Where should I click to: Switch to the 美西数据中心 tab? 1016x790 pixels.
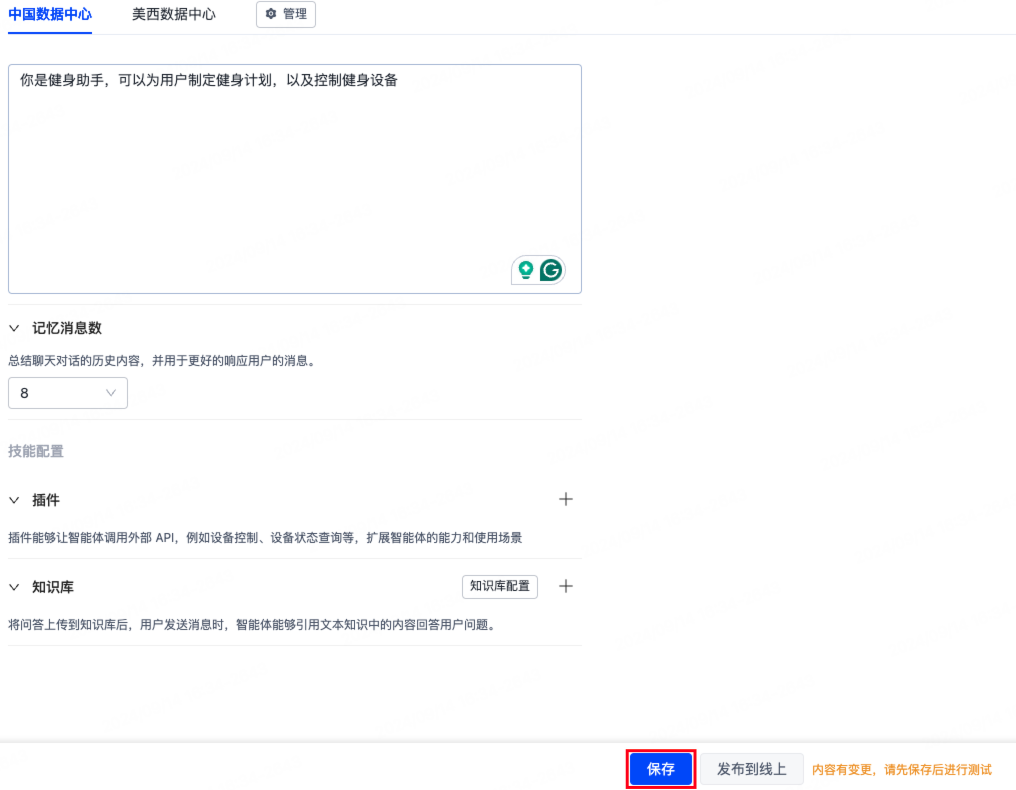(172, 14)
